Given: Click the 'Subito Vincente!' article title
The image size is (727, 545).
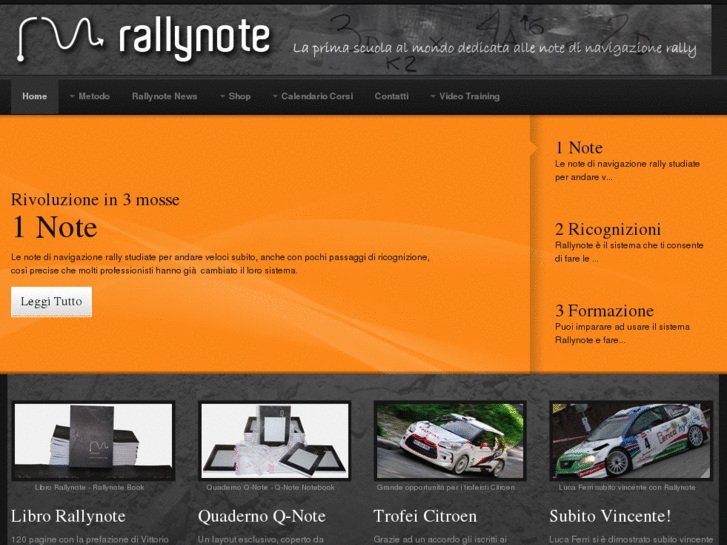Looking at the screenshot, I should point(610,516).
